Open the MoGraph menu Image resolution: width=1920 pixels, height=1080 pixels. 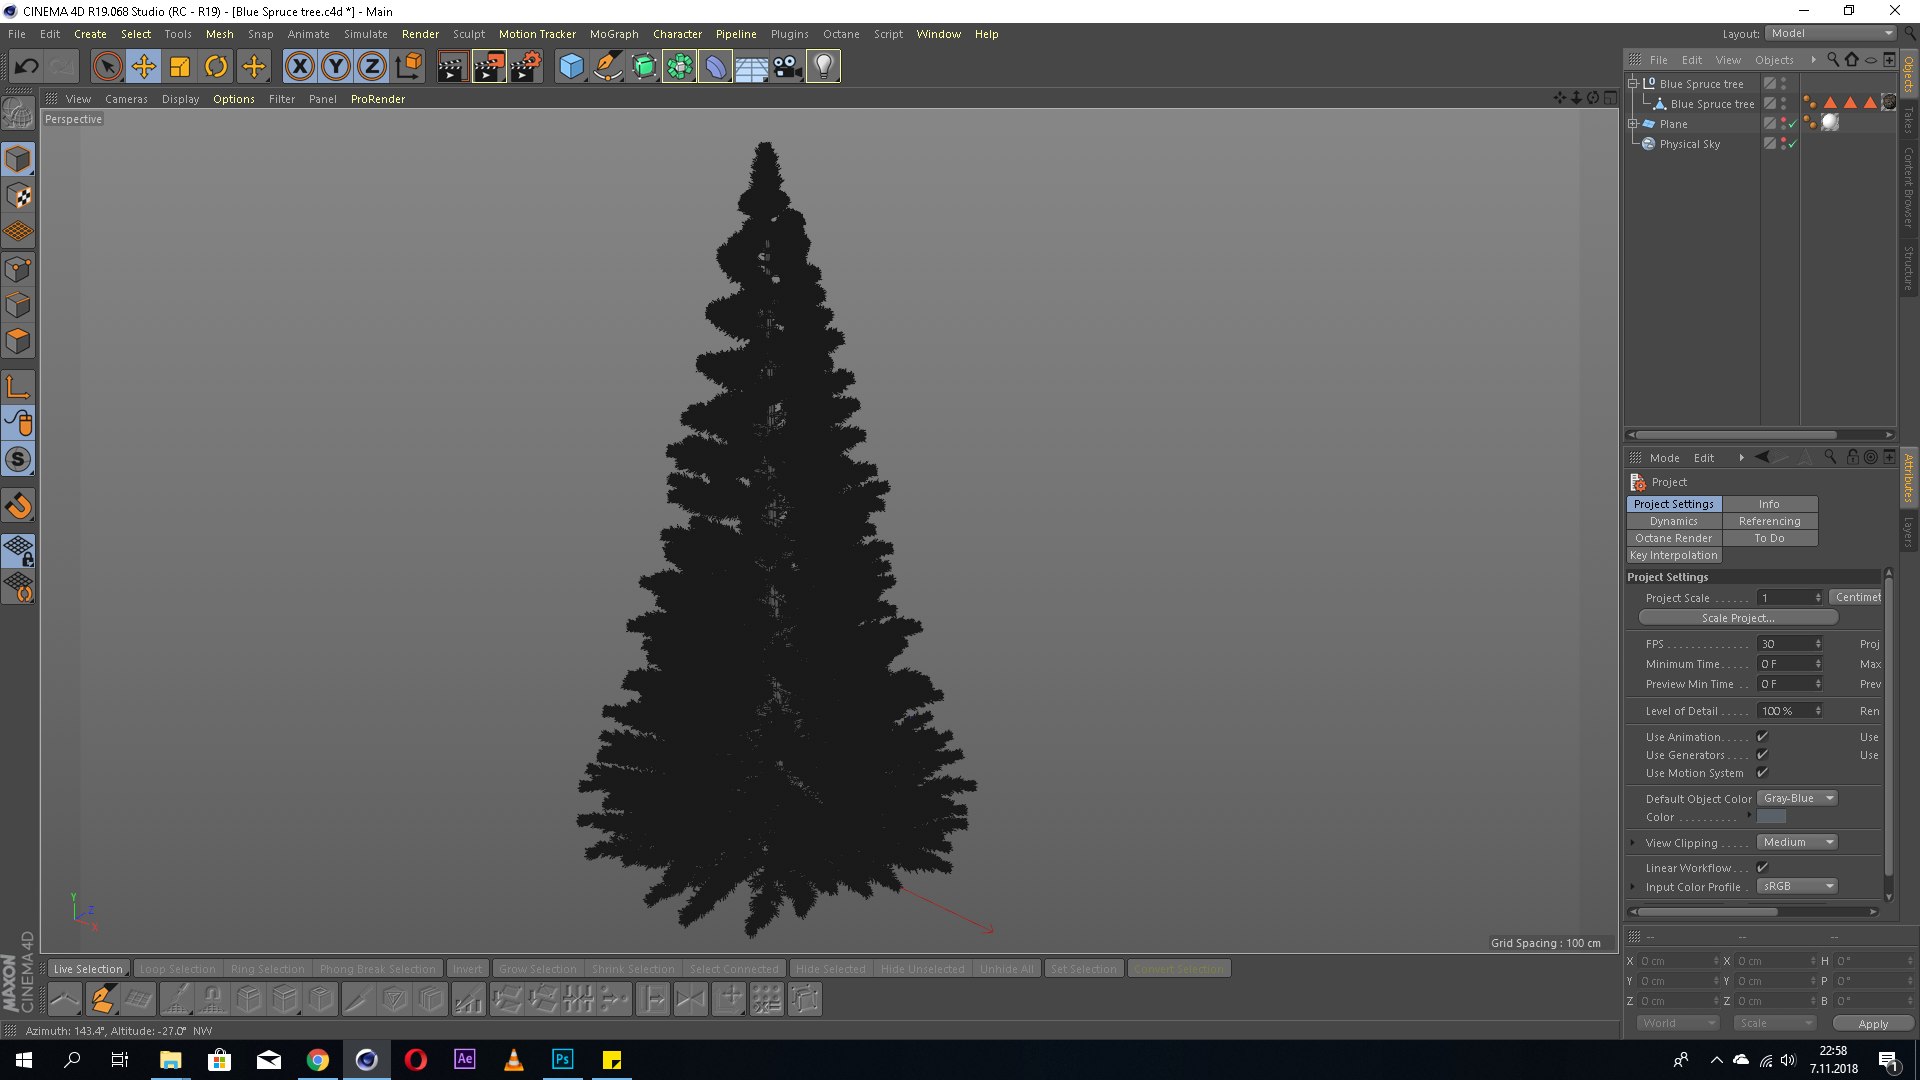[x=614, y=34]
